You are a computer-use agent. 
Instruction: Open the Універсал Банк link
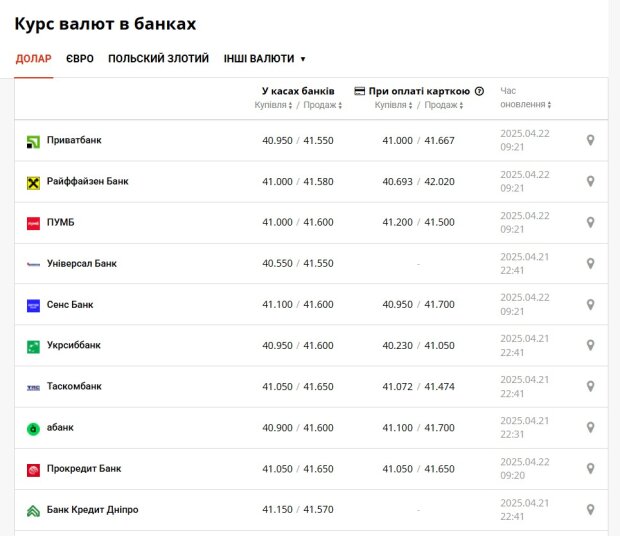click(82, 263)
